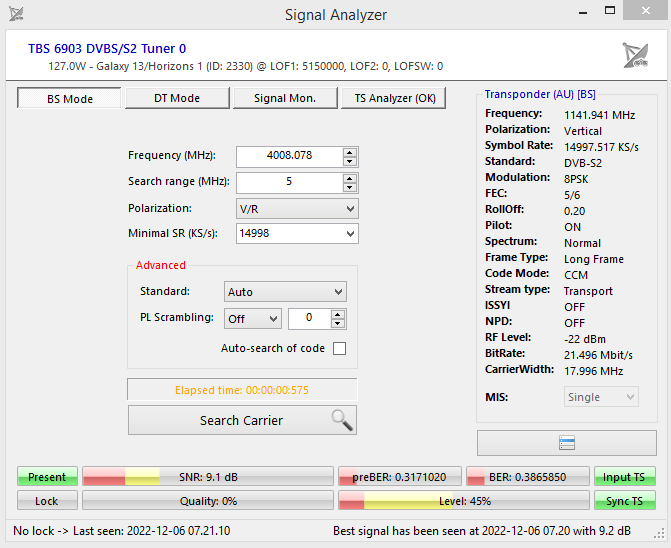Click the PL Scrambling code number field
The height and width of the screenshot is (548, 671).
(310, 319)
